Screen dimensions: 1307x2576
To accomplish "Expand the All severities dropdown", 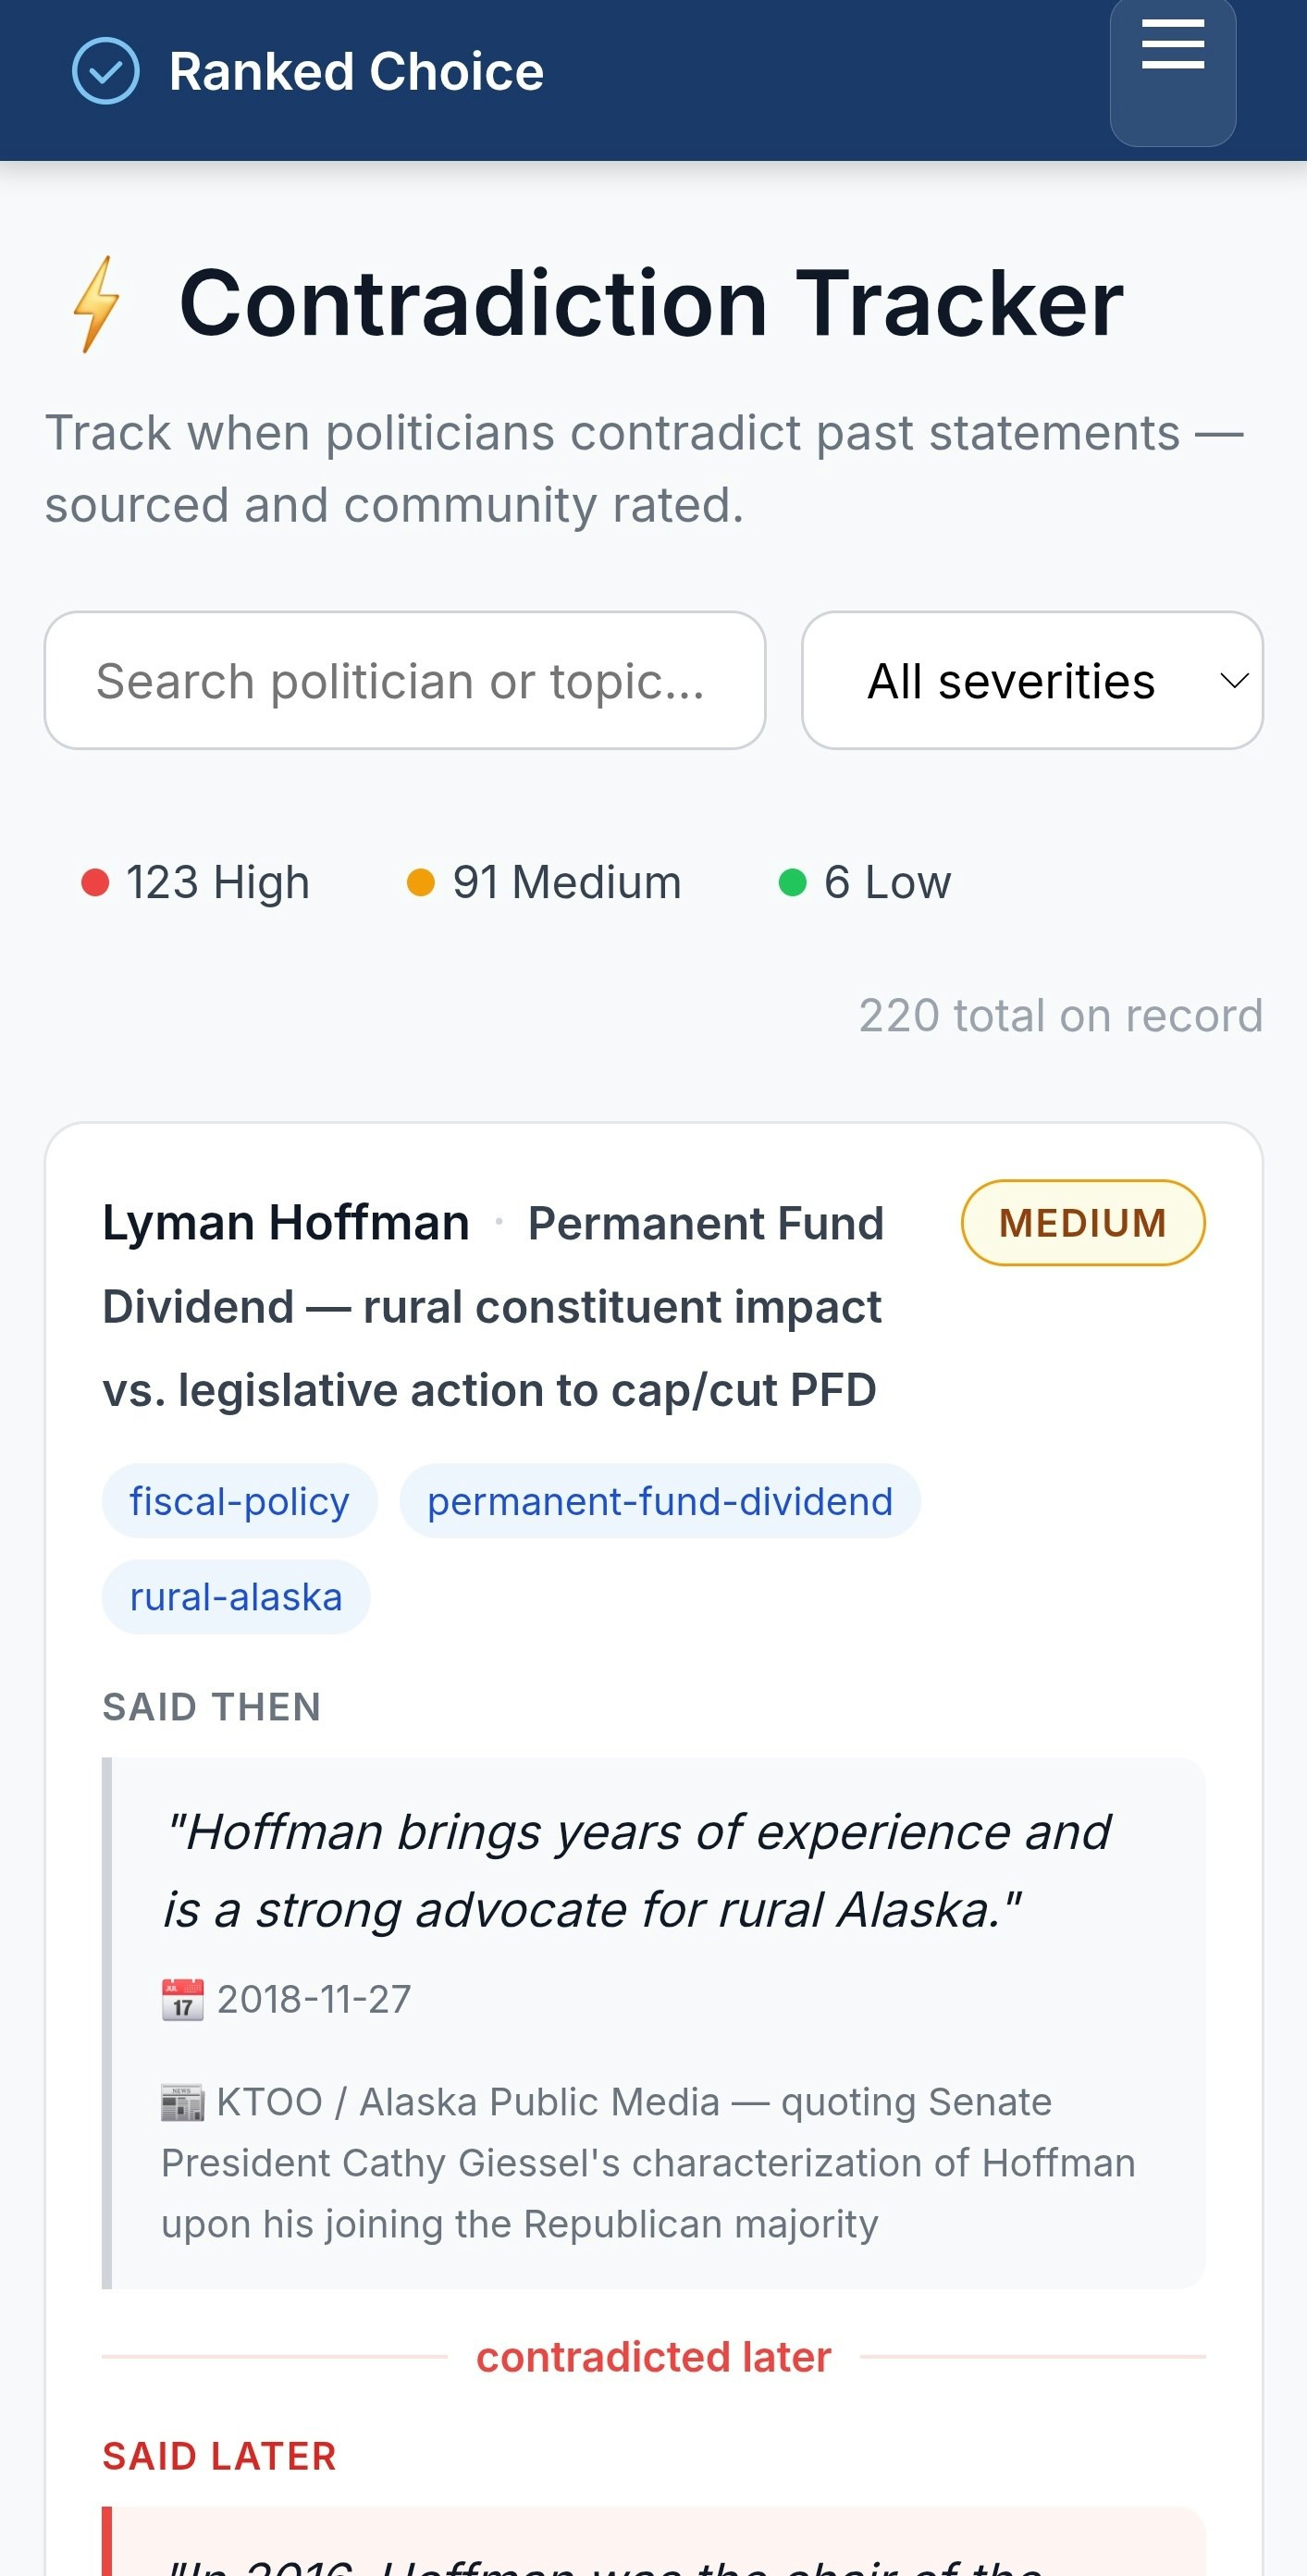I will [x=1032, y=680].
